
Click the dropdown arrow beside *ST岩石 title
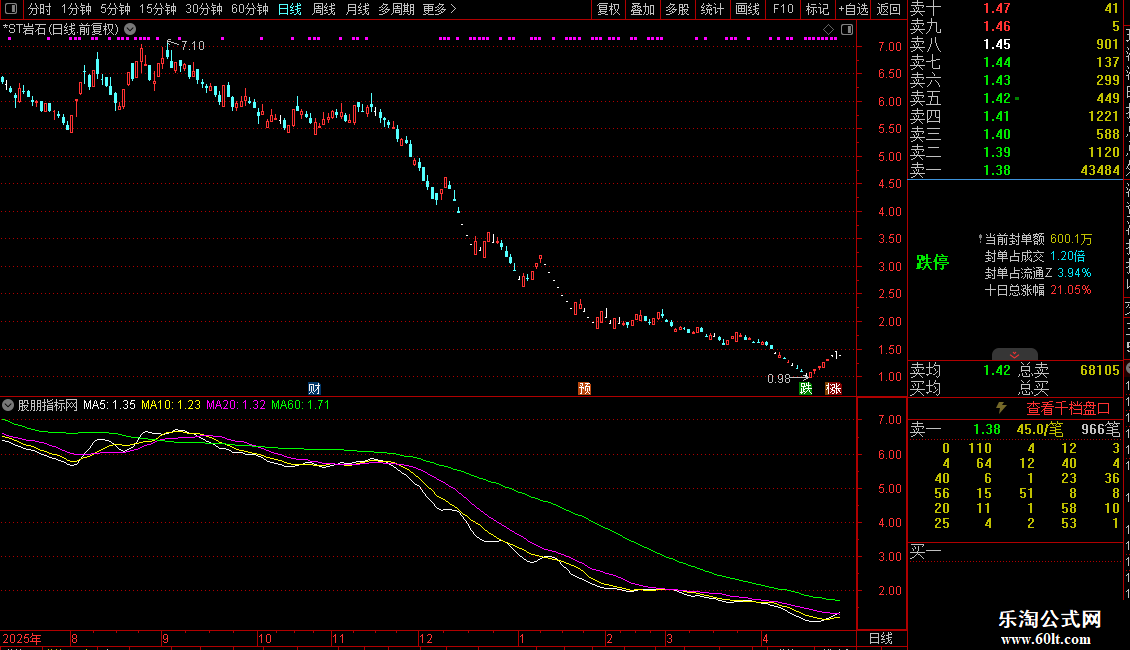coord(130,29)
